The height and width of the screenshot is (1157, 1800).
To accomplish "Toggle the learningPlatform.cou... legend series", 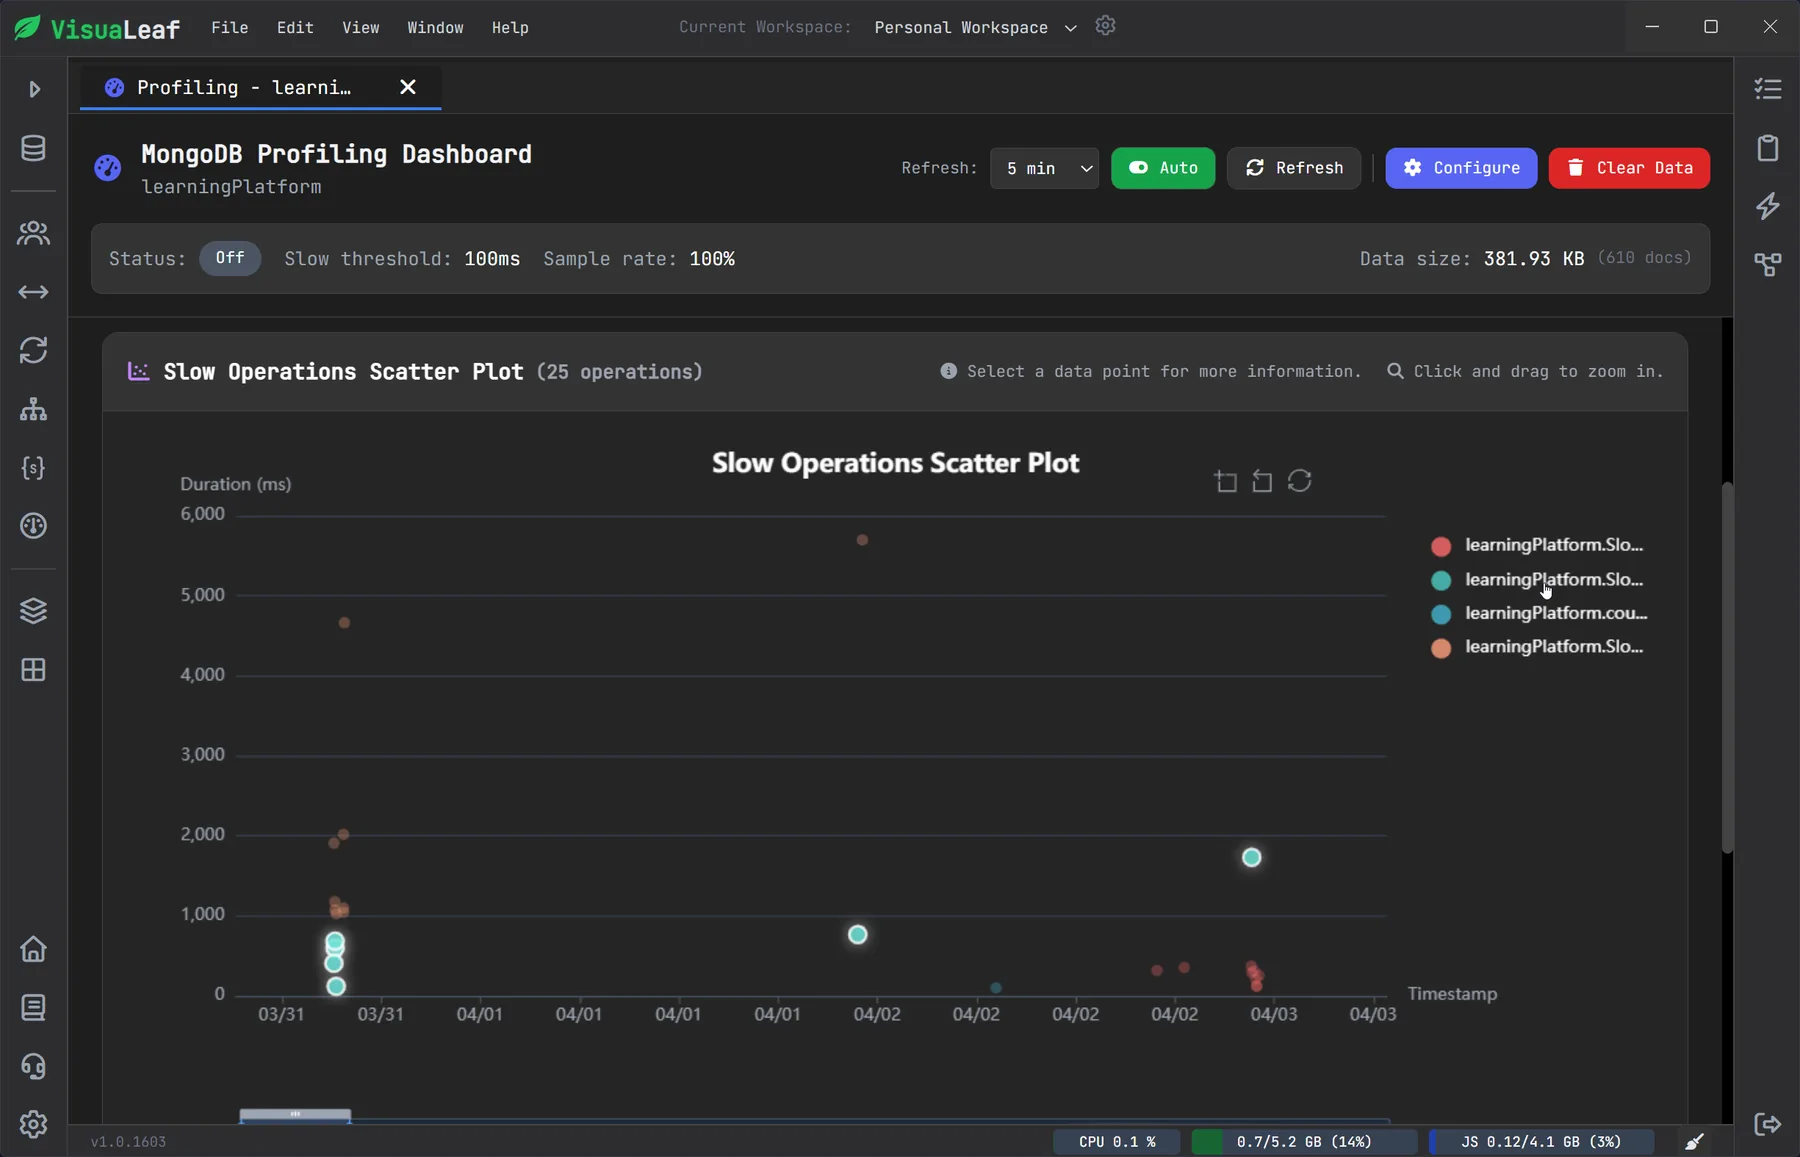I will (x=1540, y=613).
